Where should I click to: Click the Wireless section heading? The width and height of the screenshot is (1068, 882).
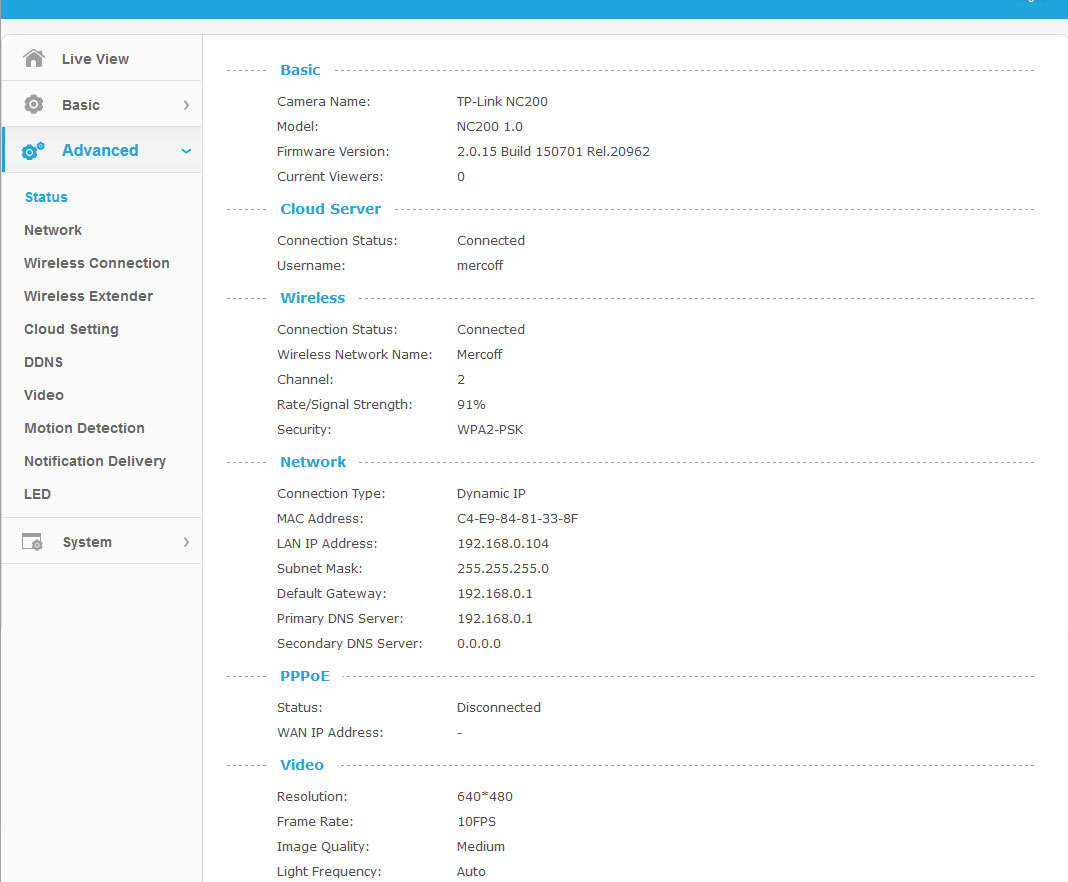click(313, 298)
